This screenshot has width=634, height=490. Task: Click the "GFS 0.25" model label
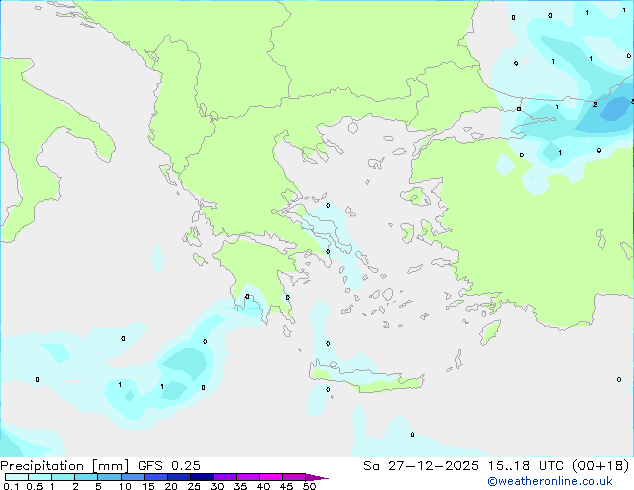coord(169,466)
